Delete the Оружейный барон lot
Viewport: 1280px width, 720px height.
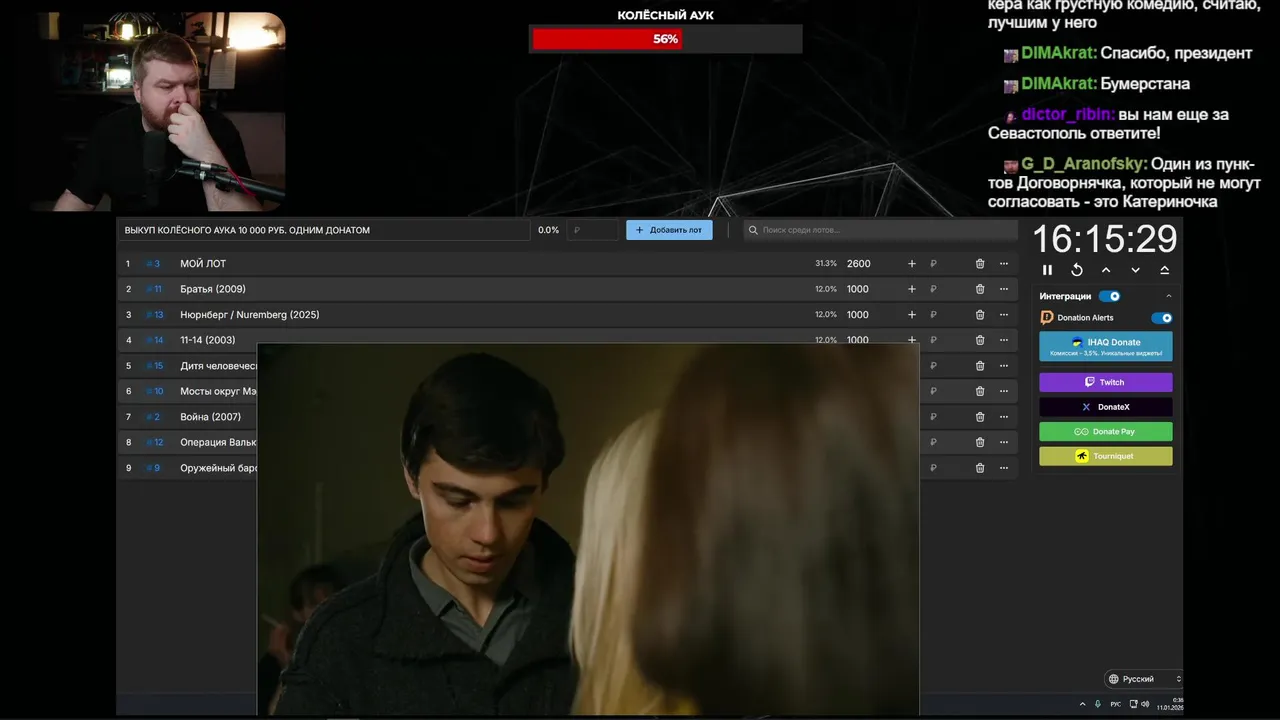[x=980, y=468]
